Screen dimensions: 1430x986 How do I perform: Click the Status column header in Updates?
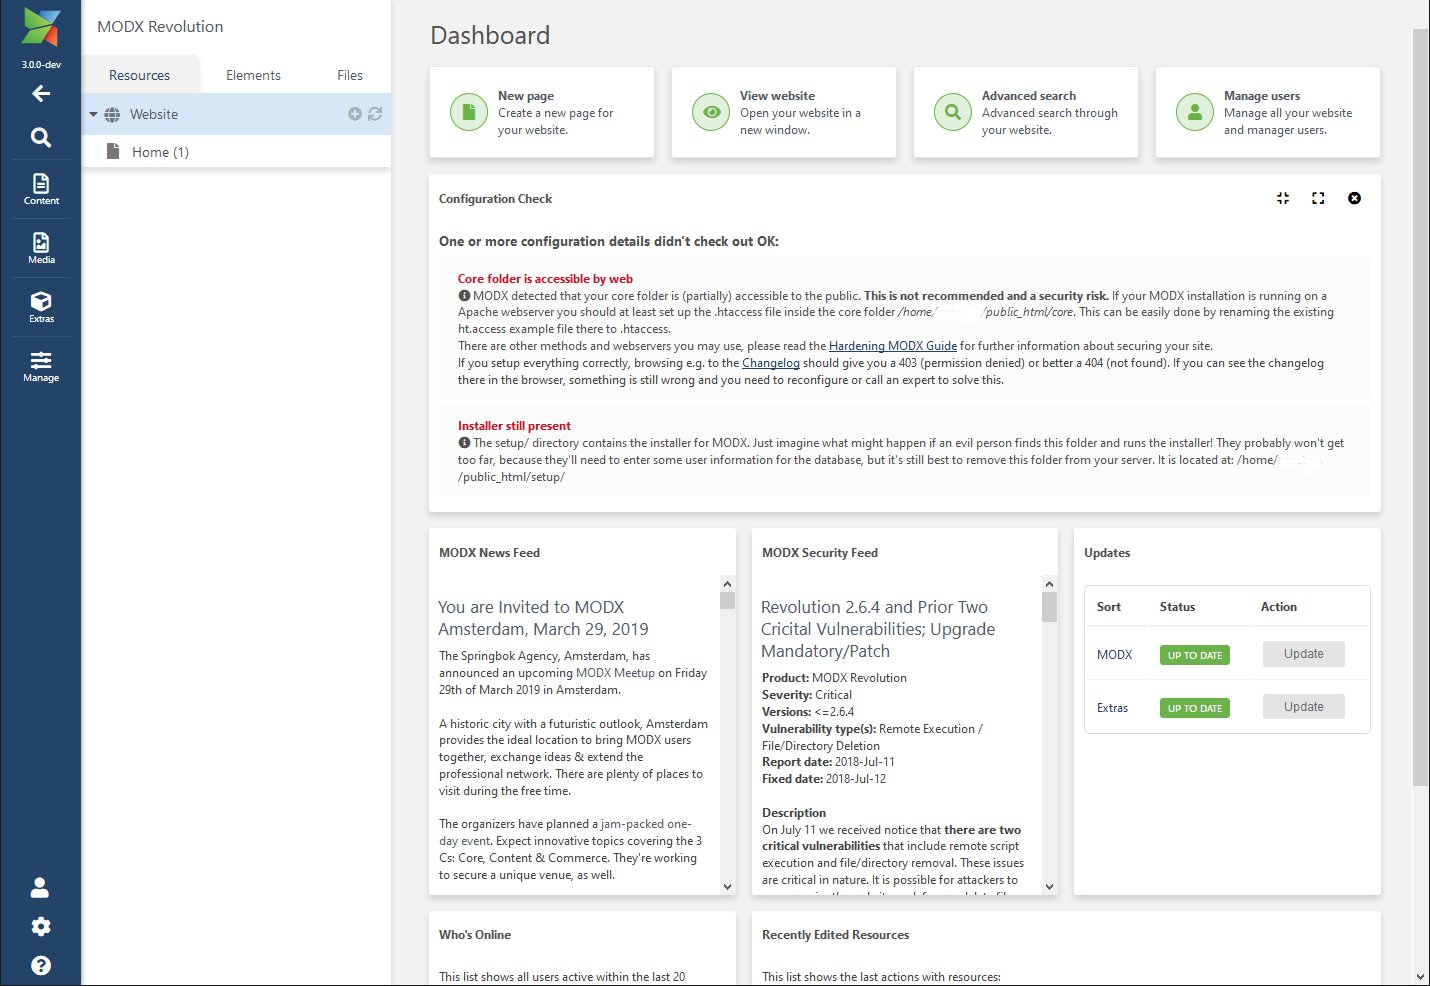click(1177, 607)
